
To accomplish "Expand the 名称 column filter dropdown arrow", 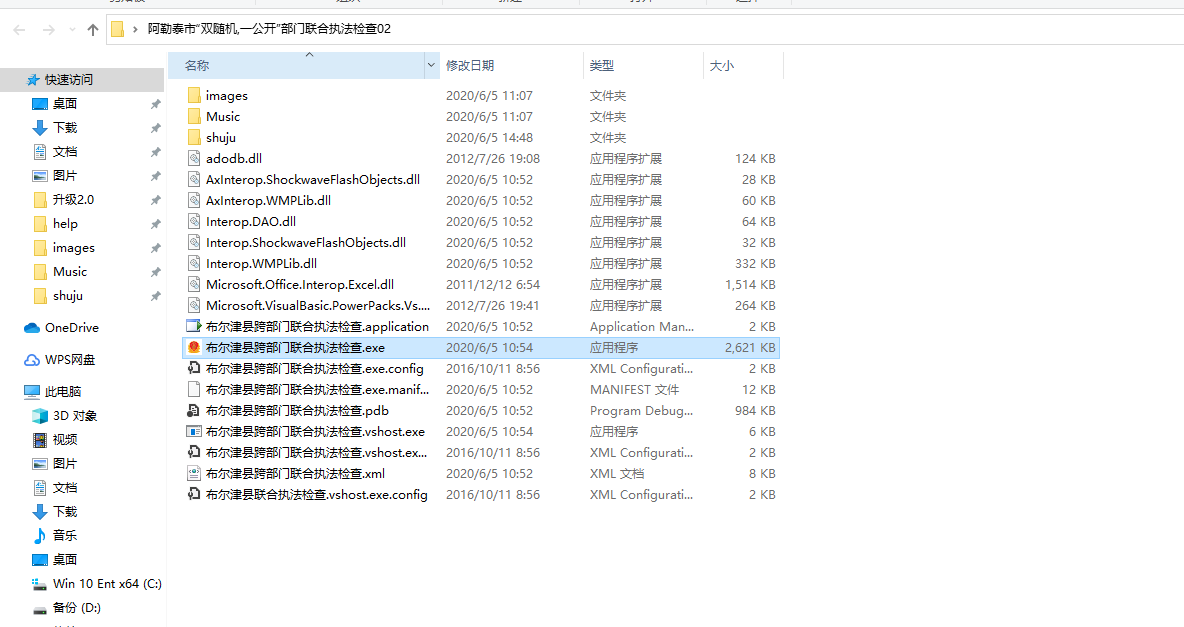I will (x=431, y=66).
